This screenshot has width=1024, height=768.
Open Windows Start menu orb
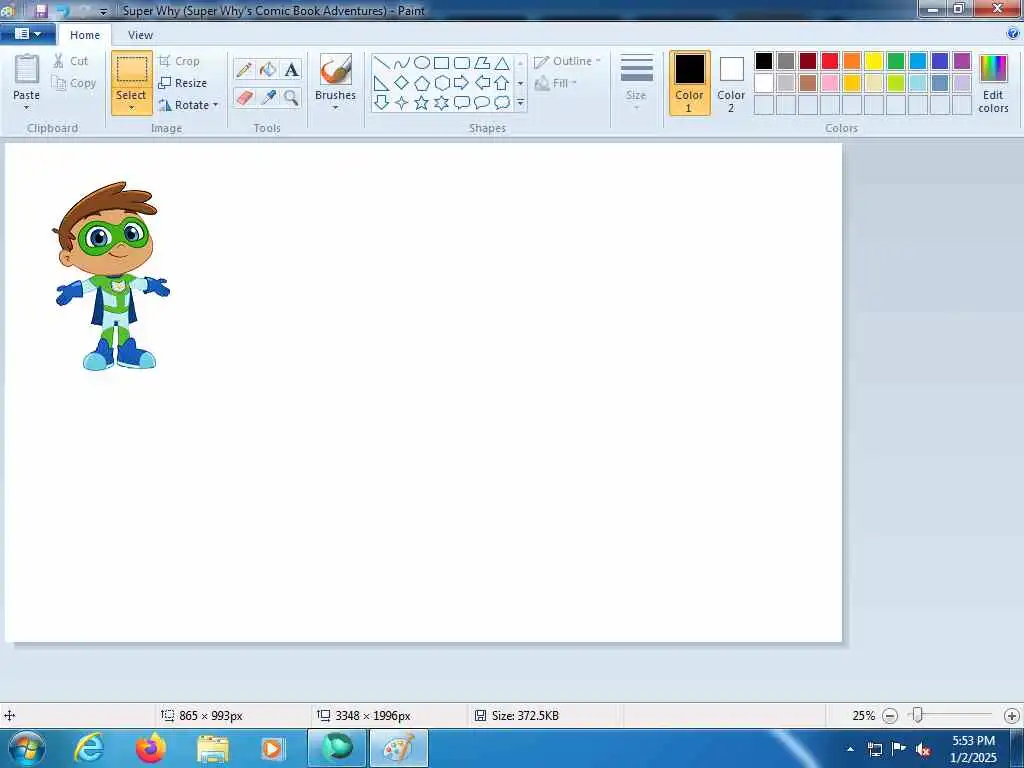26,748
